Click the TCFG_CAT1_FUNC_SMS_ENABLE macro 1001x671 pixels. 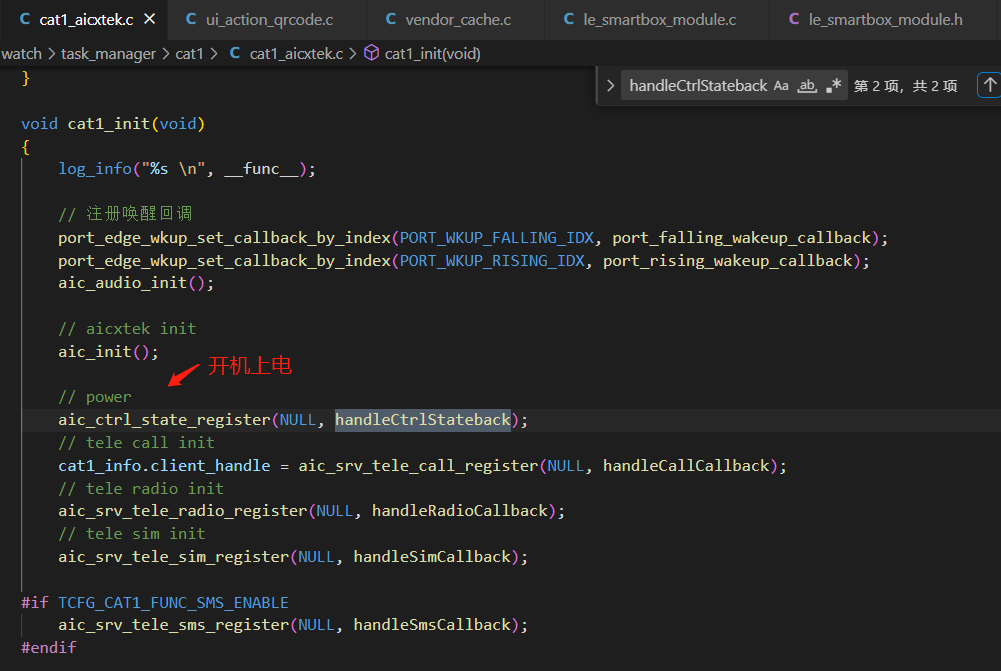click(173, 603)
